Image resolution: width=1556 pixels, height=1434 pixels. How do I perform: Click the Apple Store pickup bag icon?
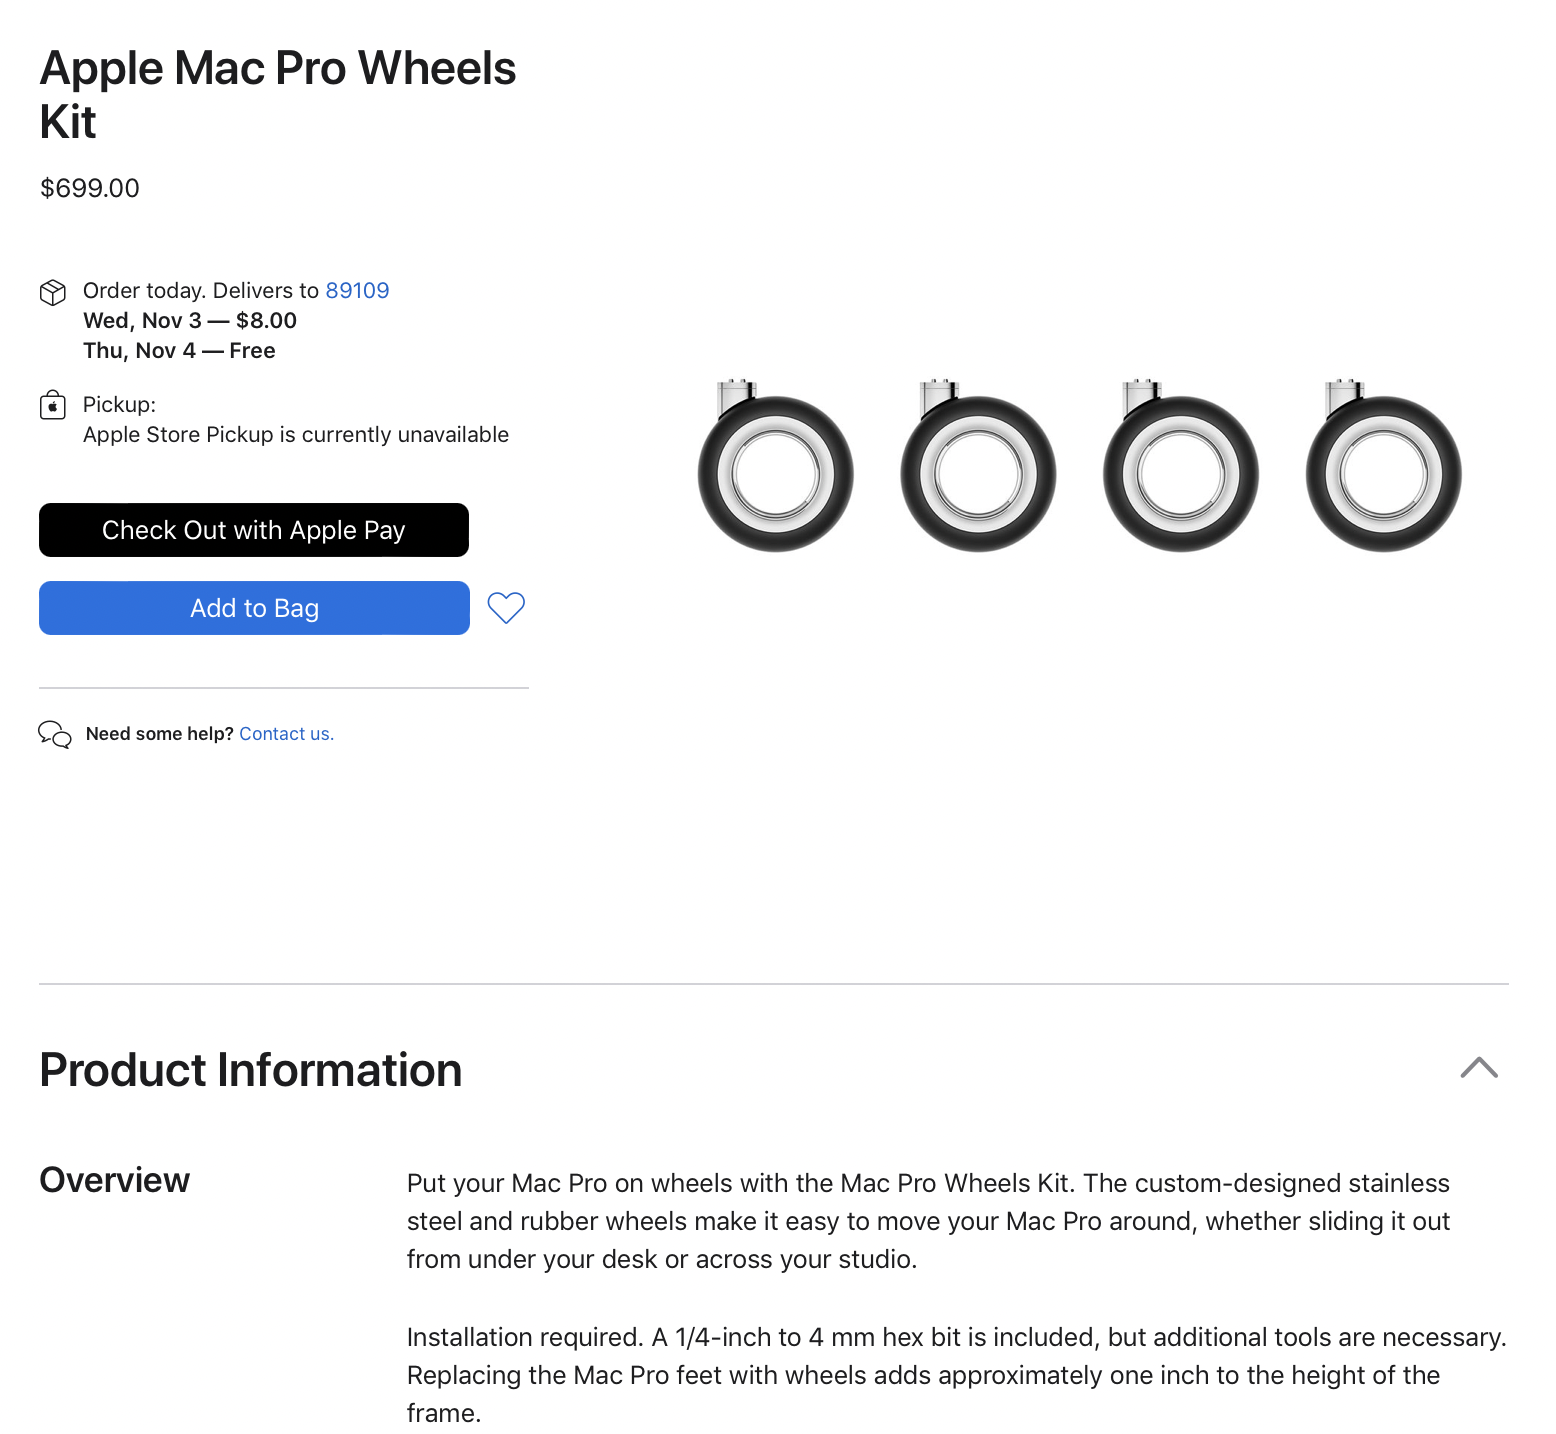coord(53,405)
